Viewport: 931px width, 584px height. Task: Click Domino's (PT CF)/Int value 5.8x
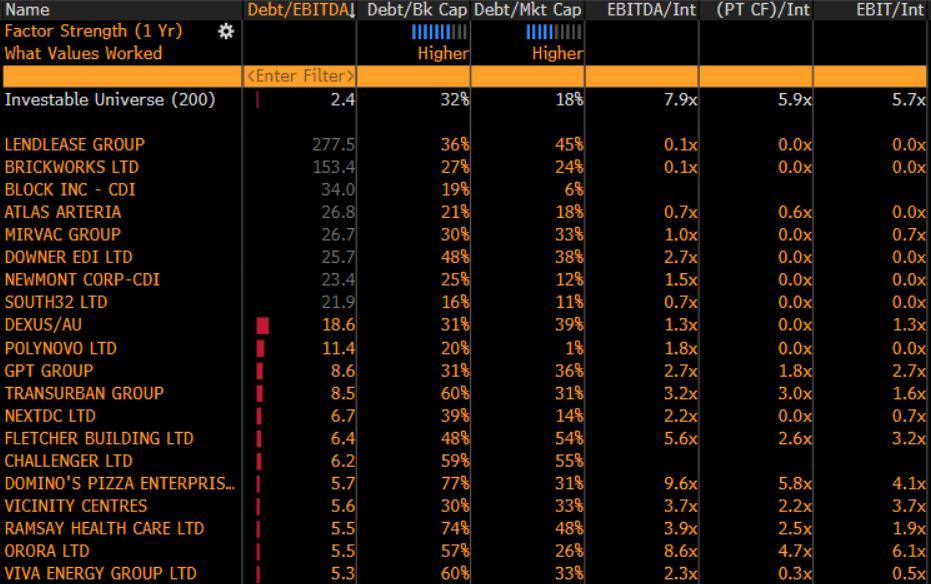click(x=794, y=484)
